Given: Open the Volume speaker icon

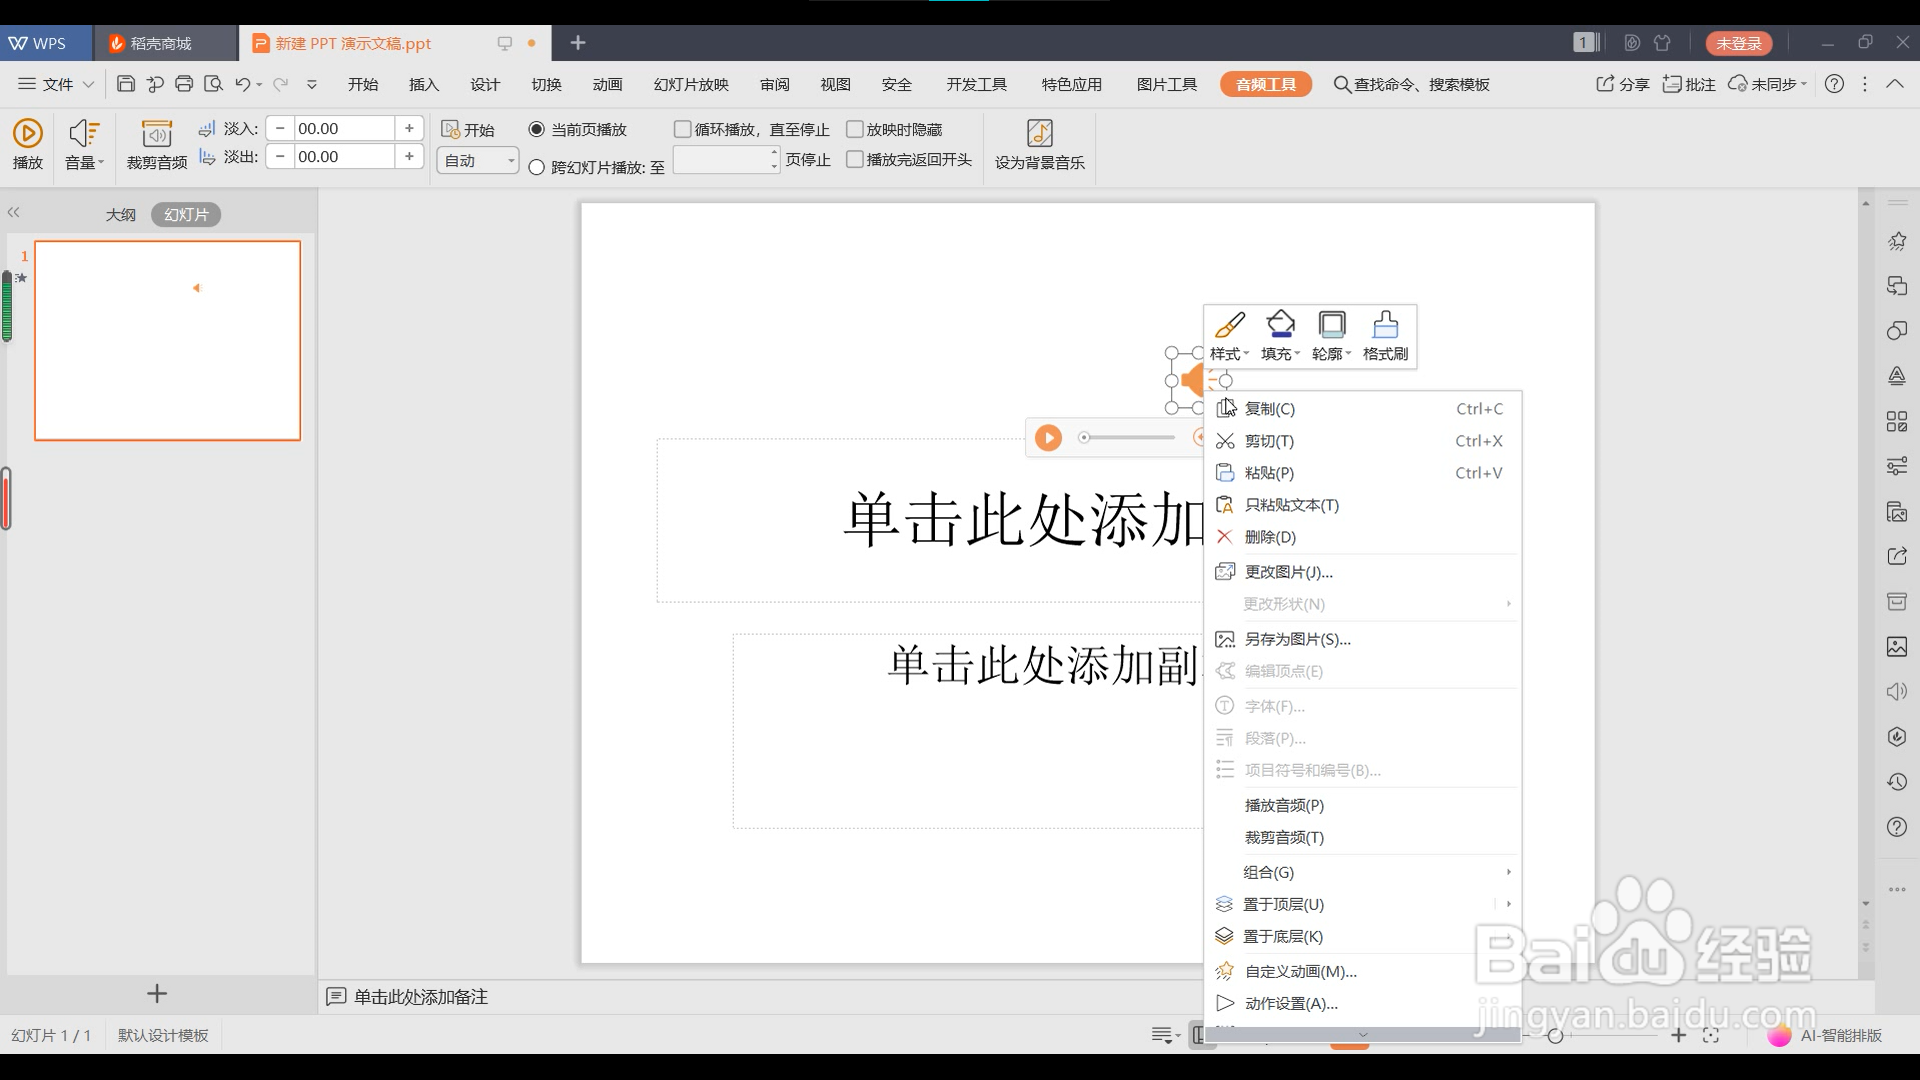Looking at the screenshot, I should click(x=82, y=133).
